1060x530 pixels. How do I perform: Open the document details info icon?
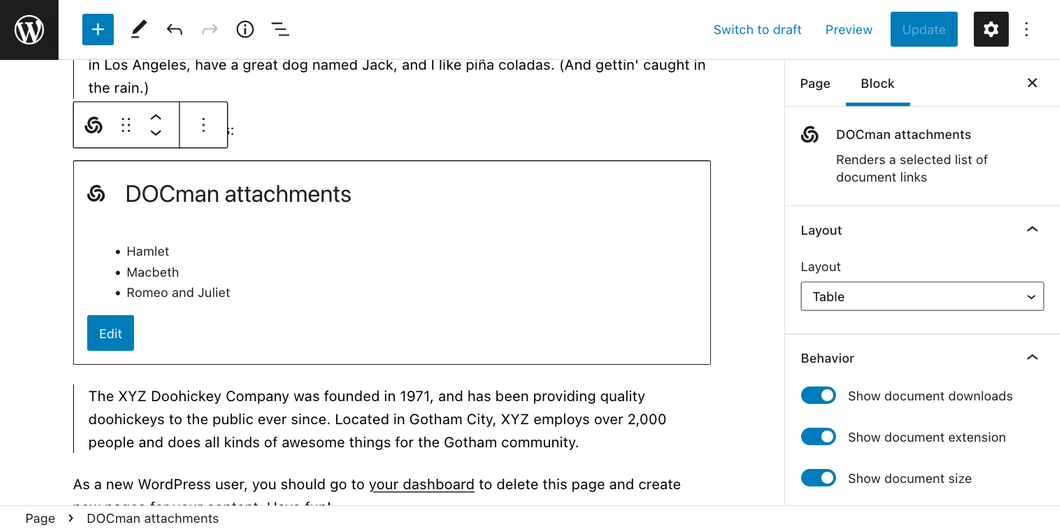tap(245, 30)
